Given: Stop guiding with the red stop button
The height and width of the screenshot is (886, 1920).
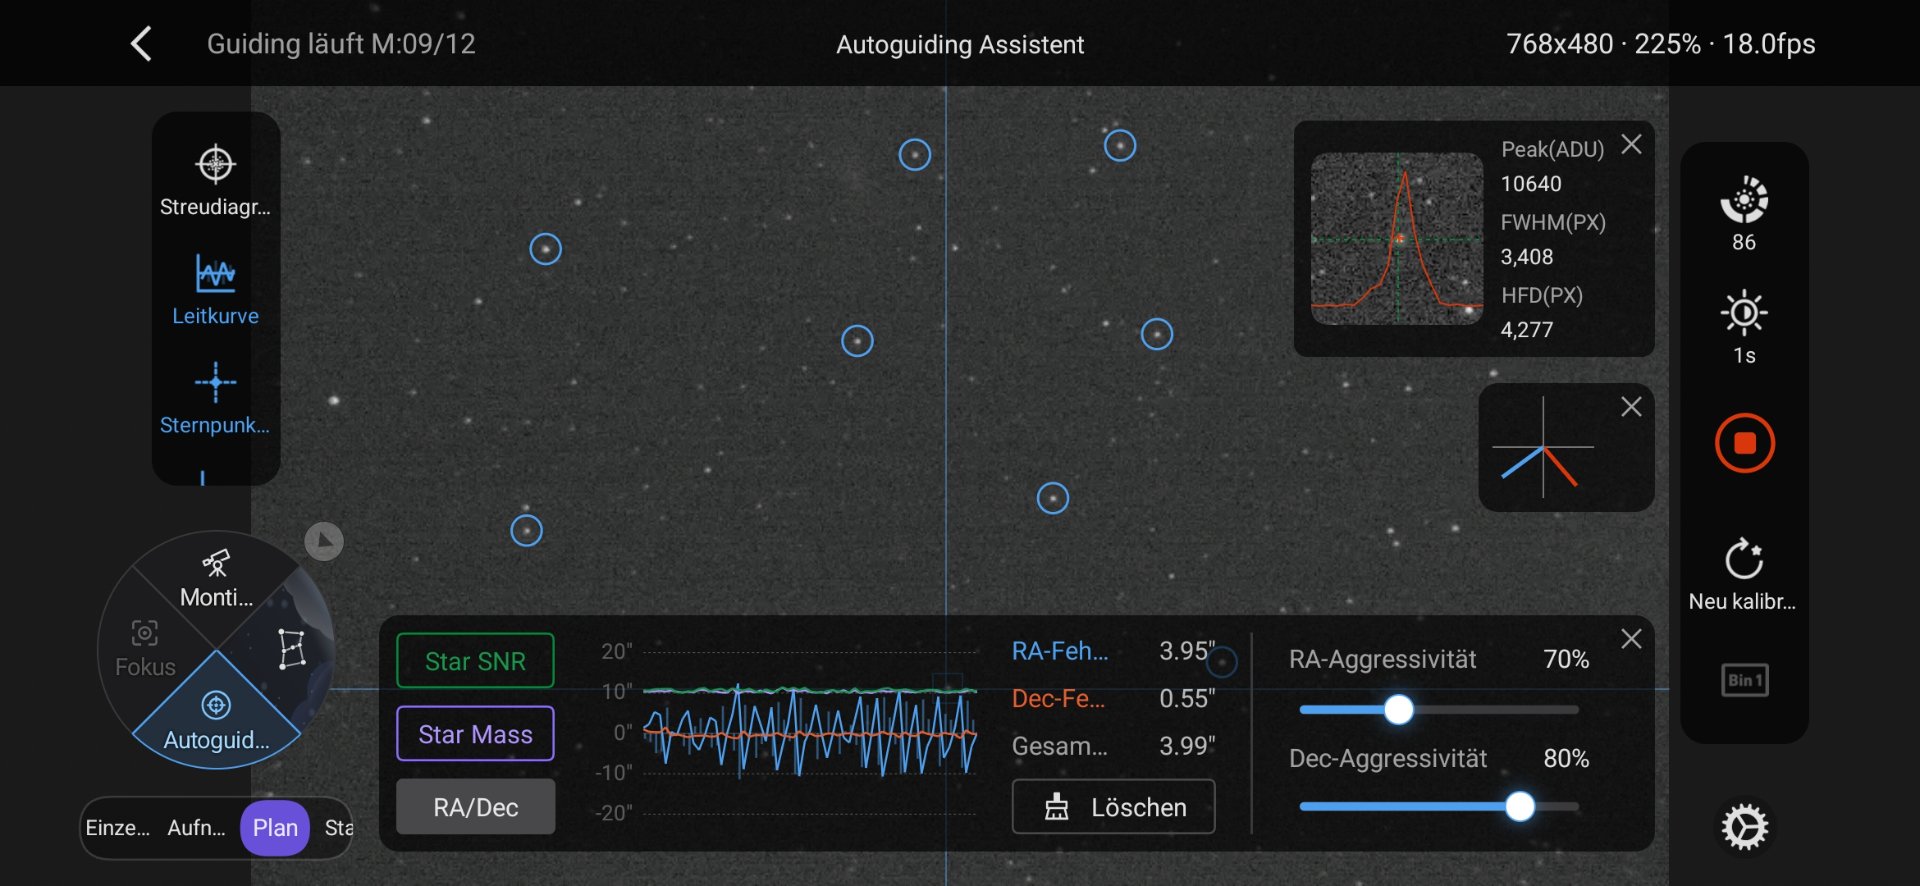Looking at the screenshot, I should (x=1744, y=443).
